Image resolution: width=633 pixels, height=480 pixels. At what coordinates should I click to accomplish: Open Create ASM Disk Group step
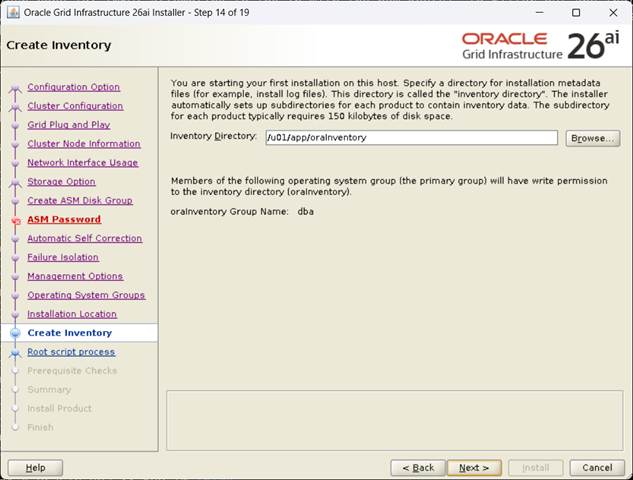pos(80,201)
